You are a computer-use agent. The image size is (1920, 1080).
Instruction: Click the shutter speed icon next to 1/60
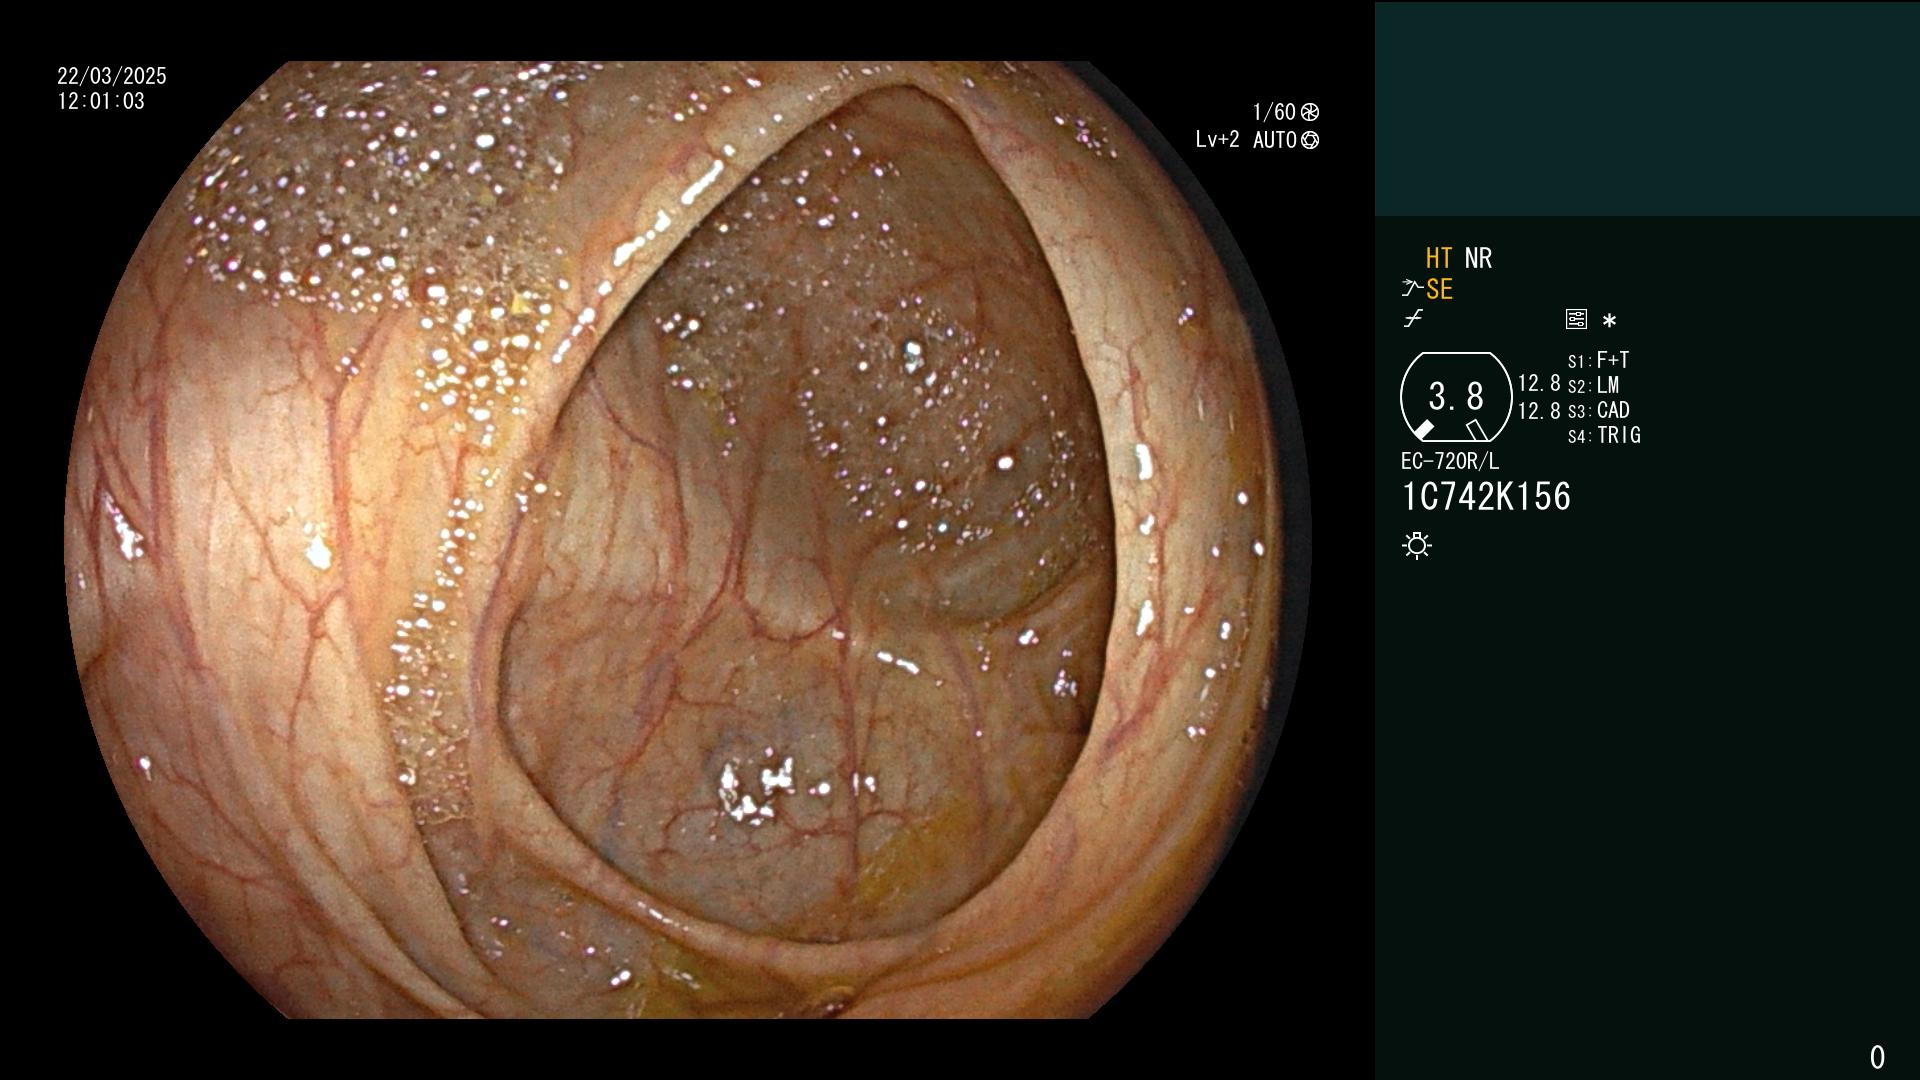click(1310, 112)
